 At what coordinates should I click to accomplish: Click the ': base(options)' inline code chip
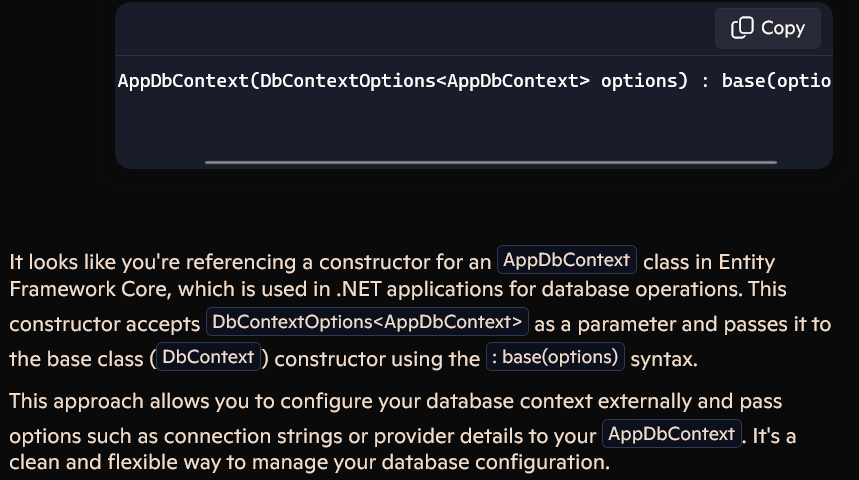pyautogui.click(x=555, y=357)
